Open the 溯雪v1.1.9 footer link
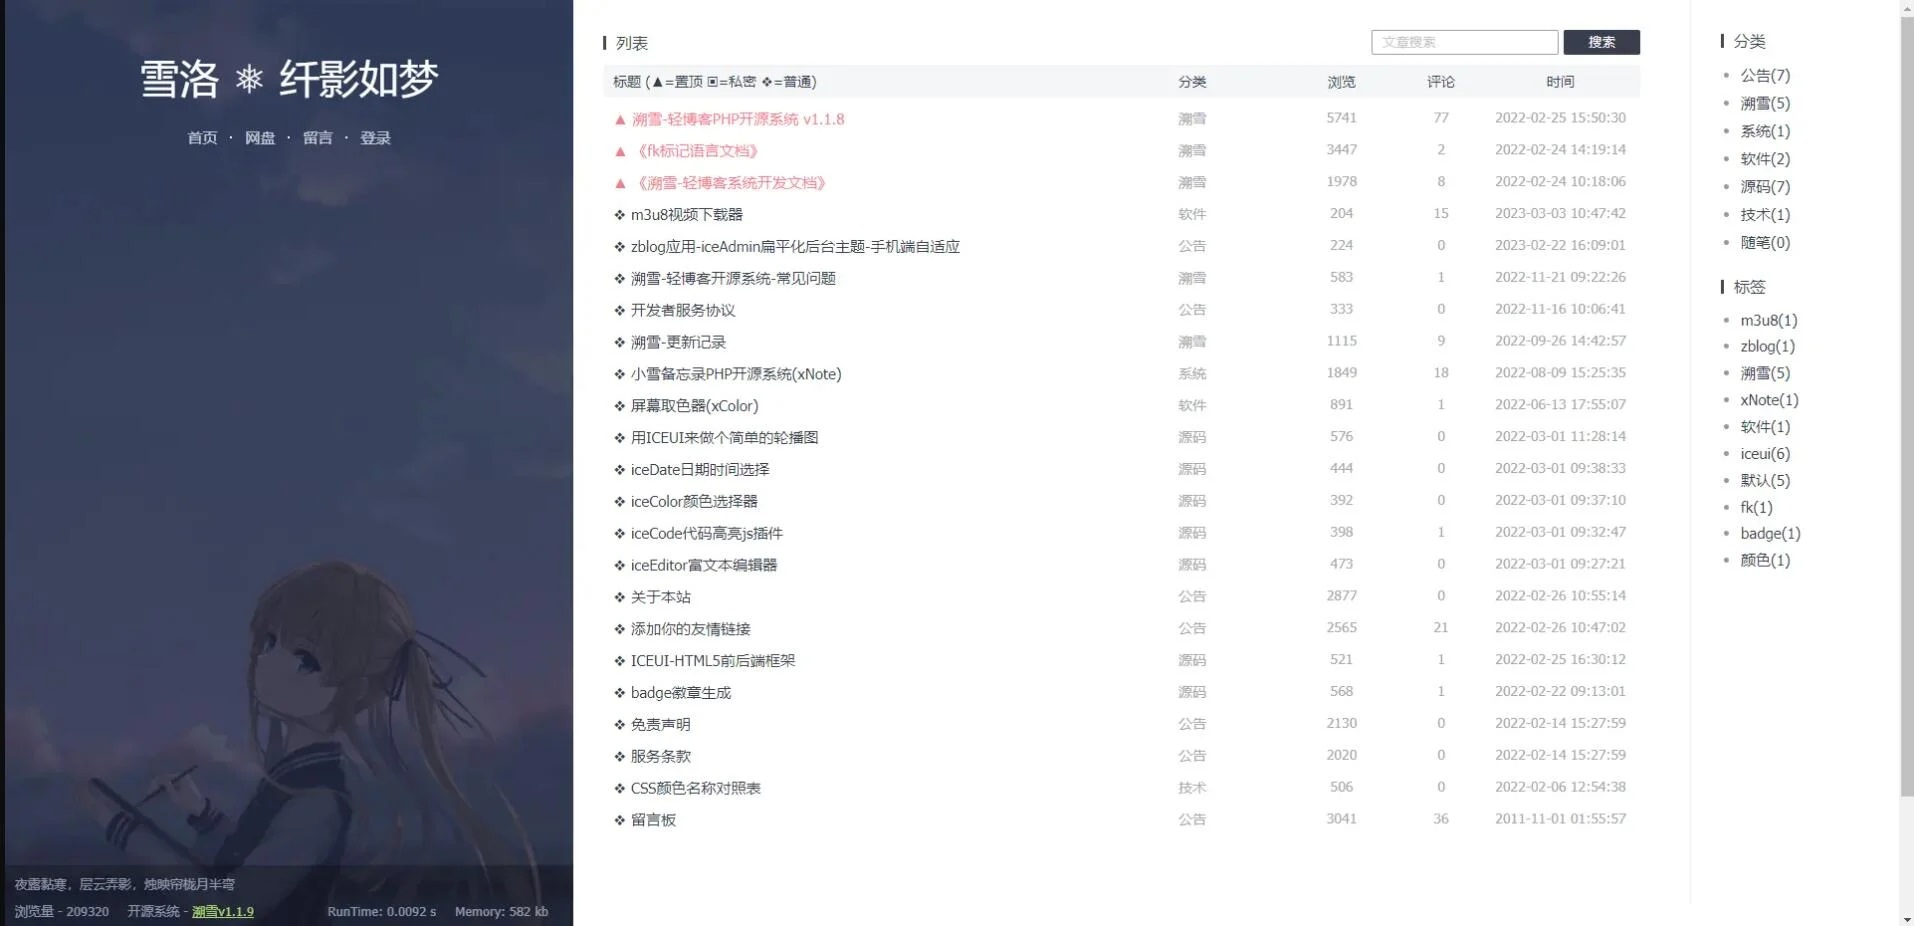This screenshot has width=1914, height=926. pos(222,911)
